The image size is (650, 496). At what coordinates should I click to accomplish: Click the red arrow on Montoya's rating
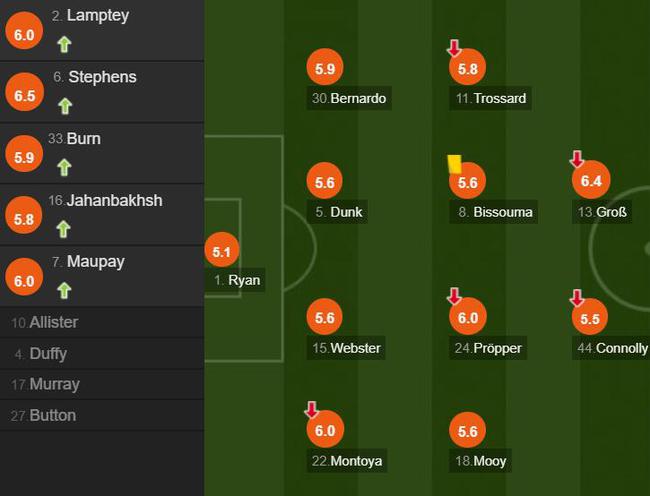click(311, 409)
